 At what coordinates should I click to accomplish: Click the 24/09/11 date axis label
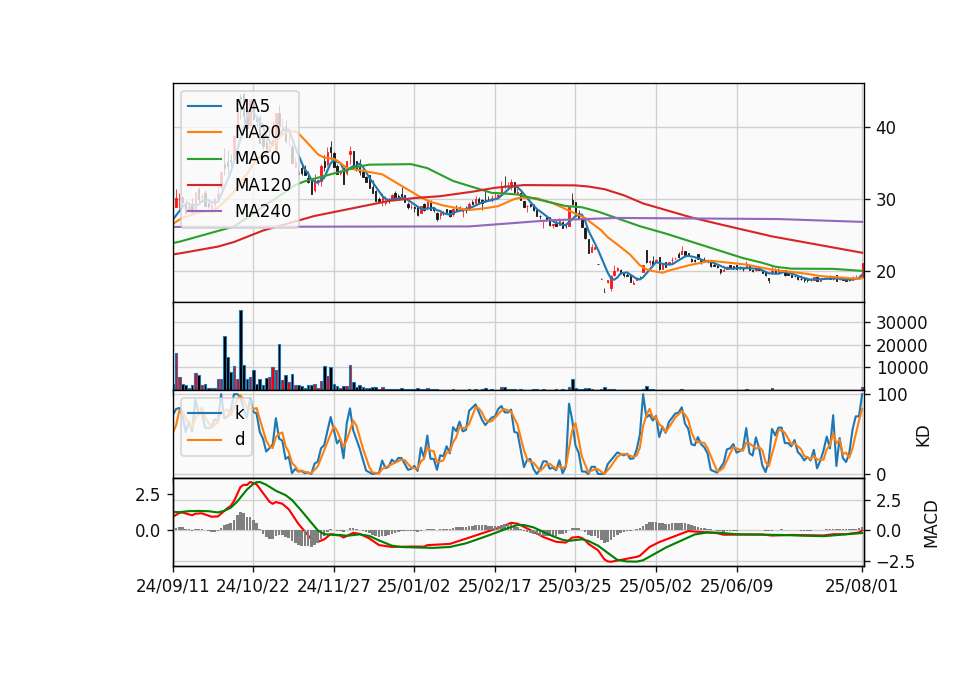tap(173, 586)
